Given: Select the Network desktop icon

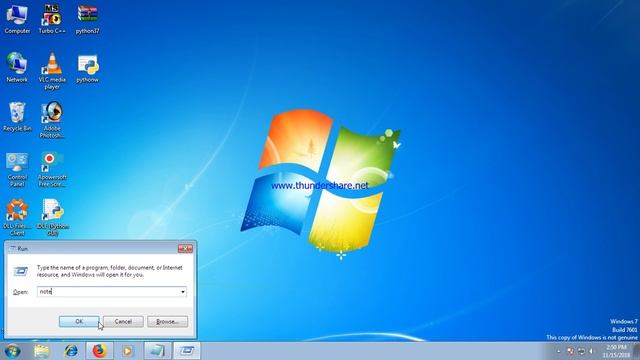Looking at the screenshot, I should 17,68.
